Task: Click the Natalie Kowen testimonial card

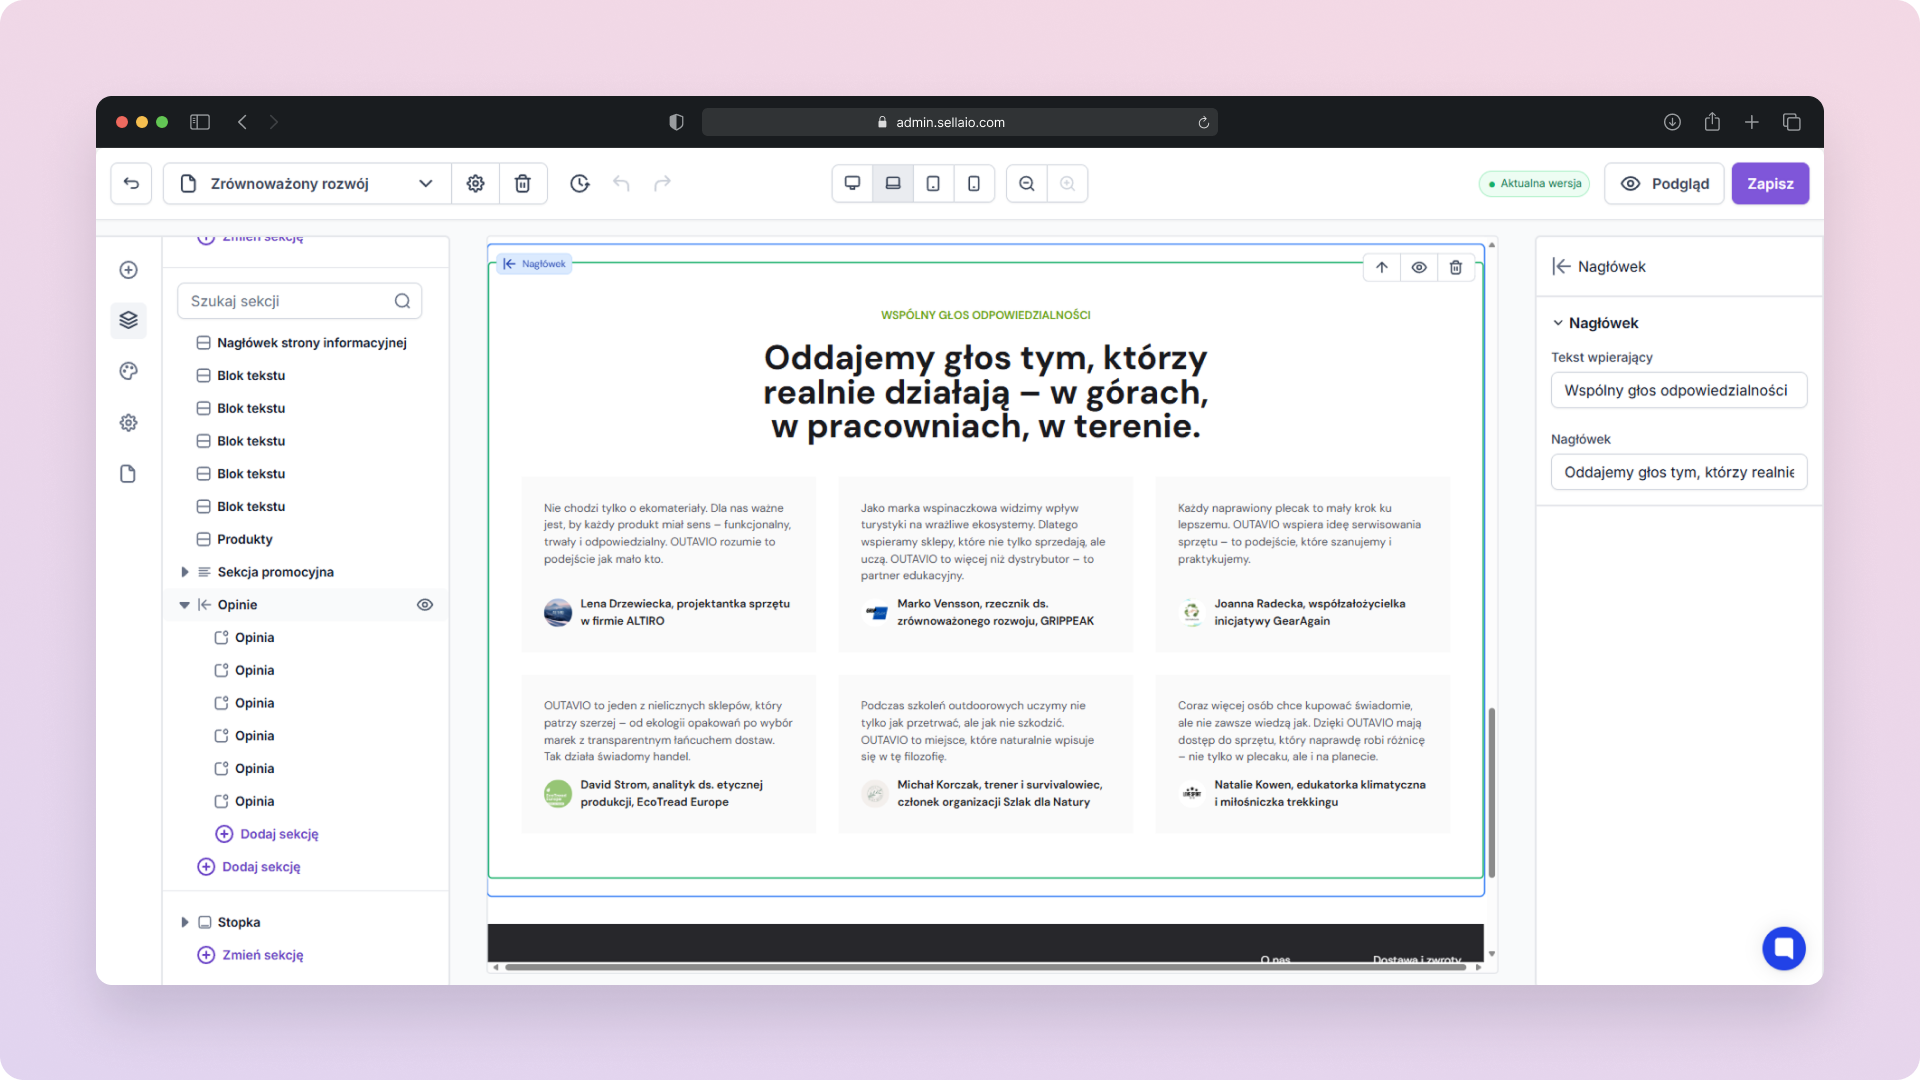Action: pos(1302,753)
